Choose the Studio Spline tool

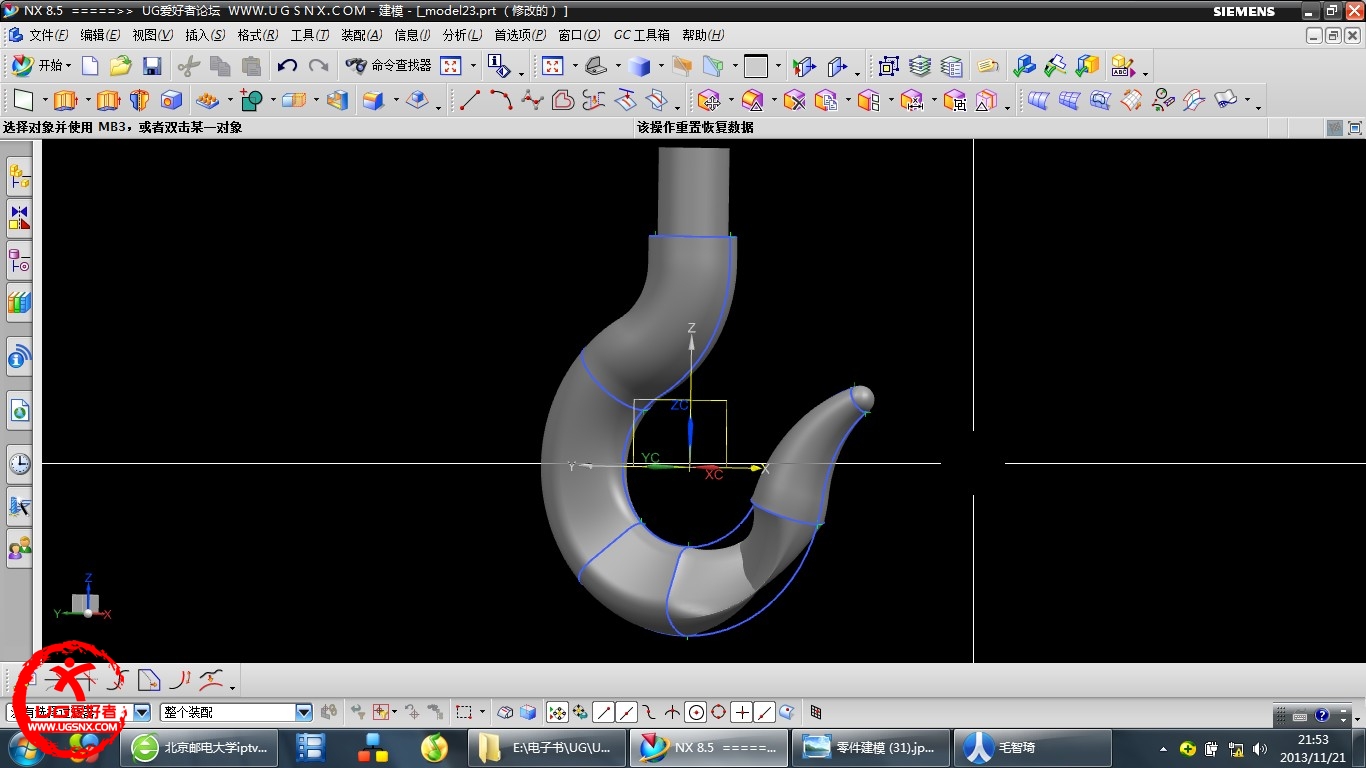pos(532,100)
